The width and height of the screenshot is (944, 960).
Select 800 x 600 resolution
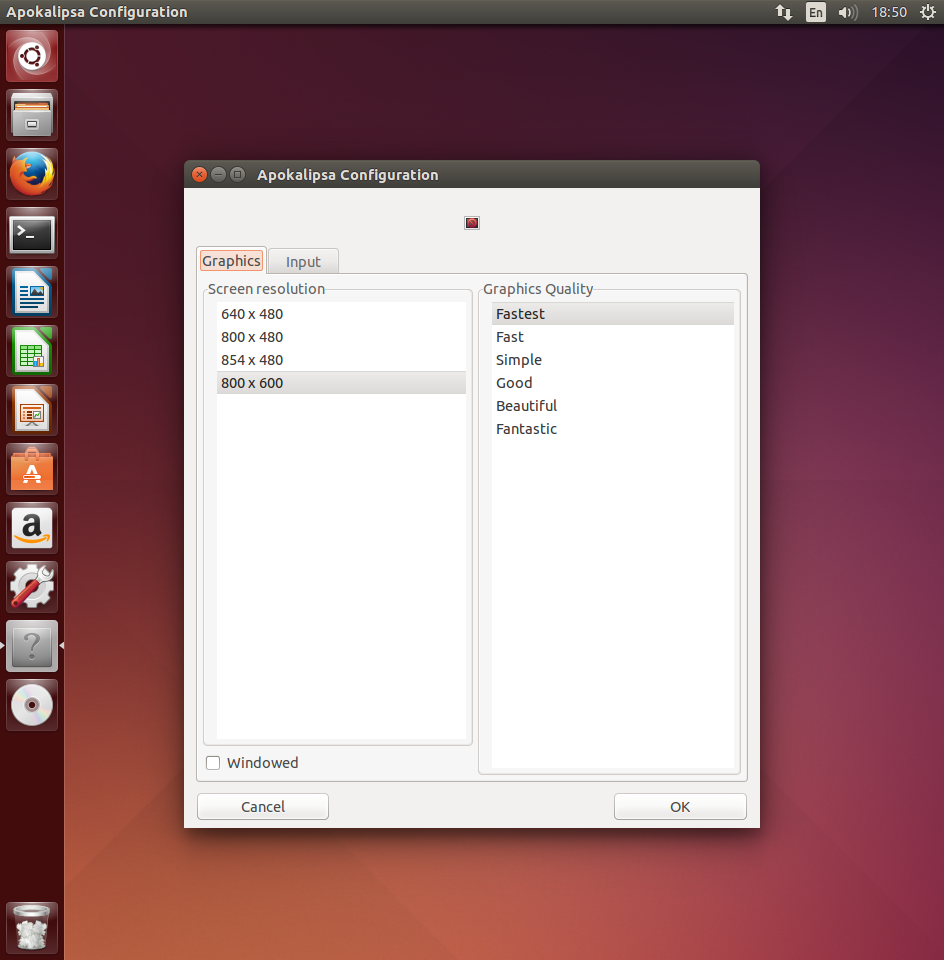coord(341,383)
